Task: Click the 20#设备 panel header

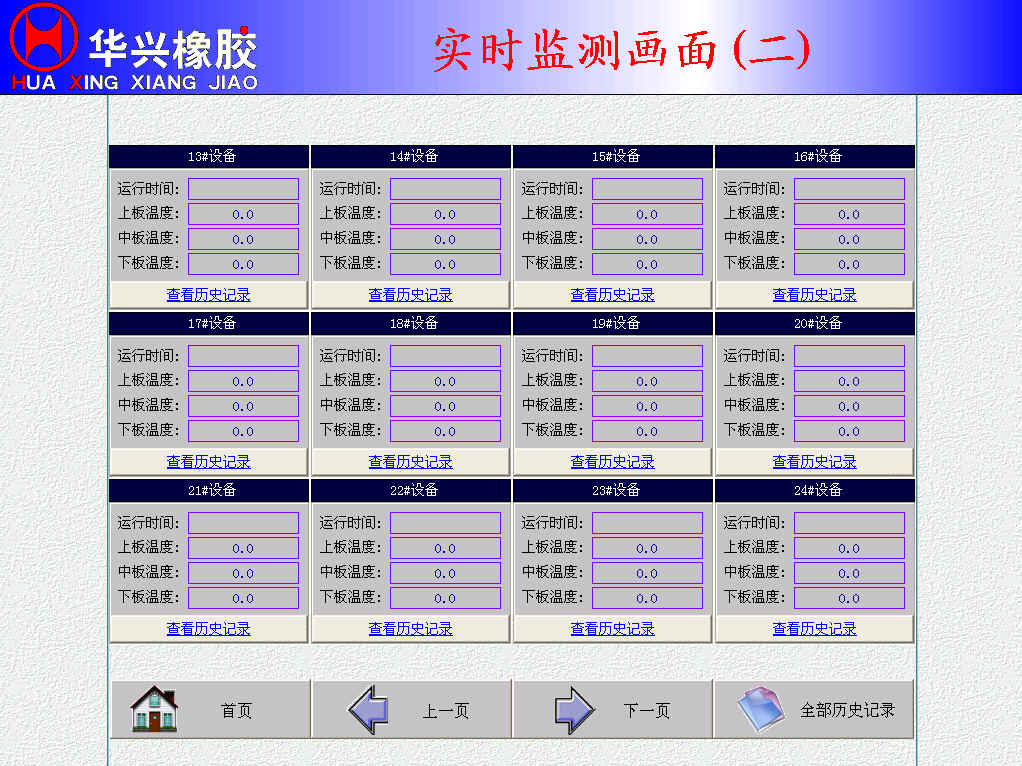Action: tap(815, 323)
